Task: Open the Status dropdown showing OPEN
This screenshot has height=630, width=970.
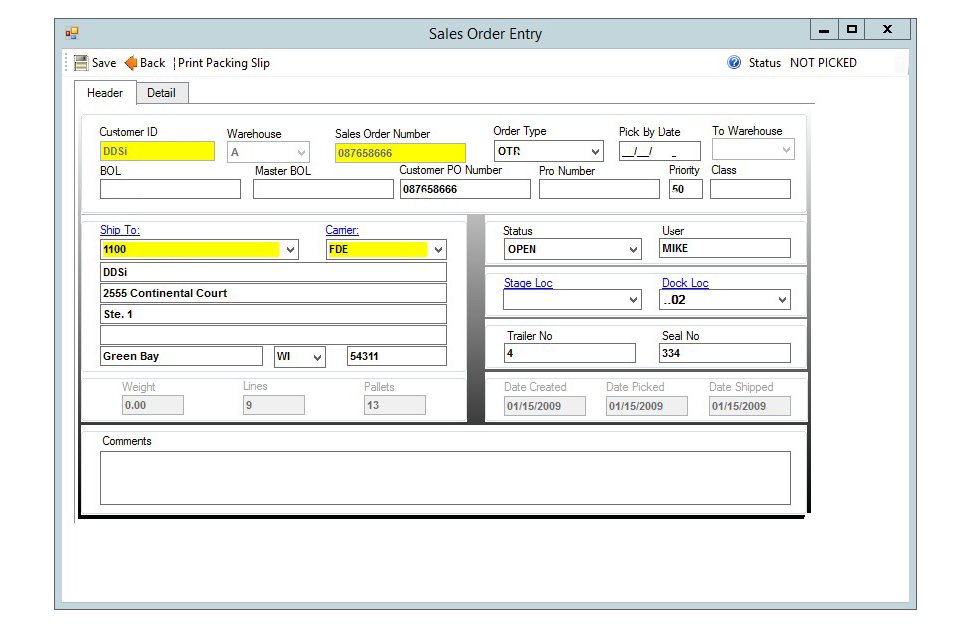Action: tap(633, 250)
